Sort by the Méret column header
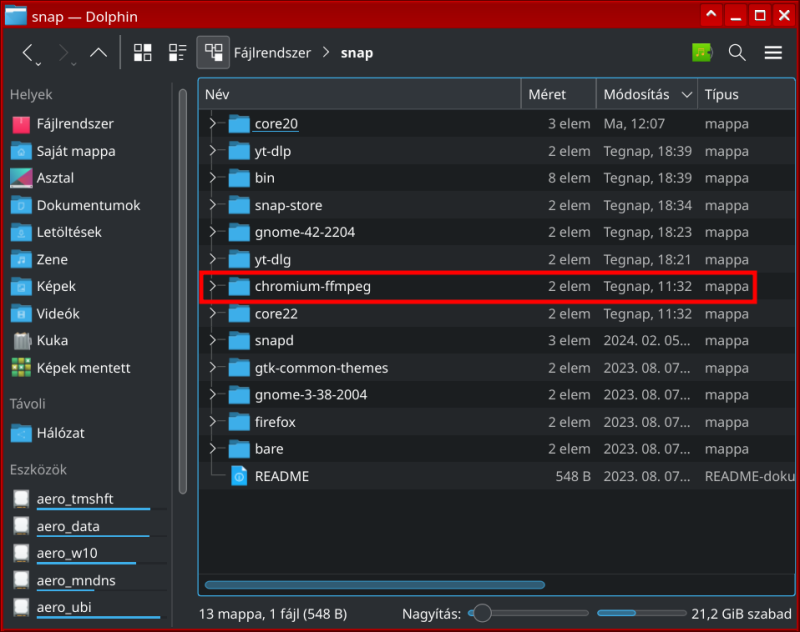 coord(559,94)
